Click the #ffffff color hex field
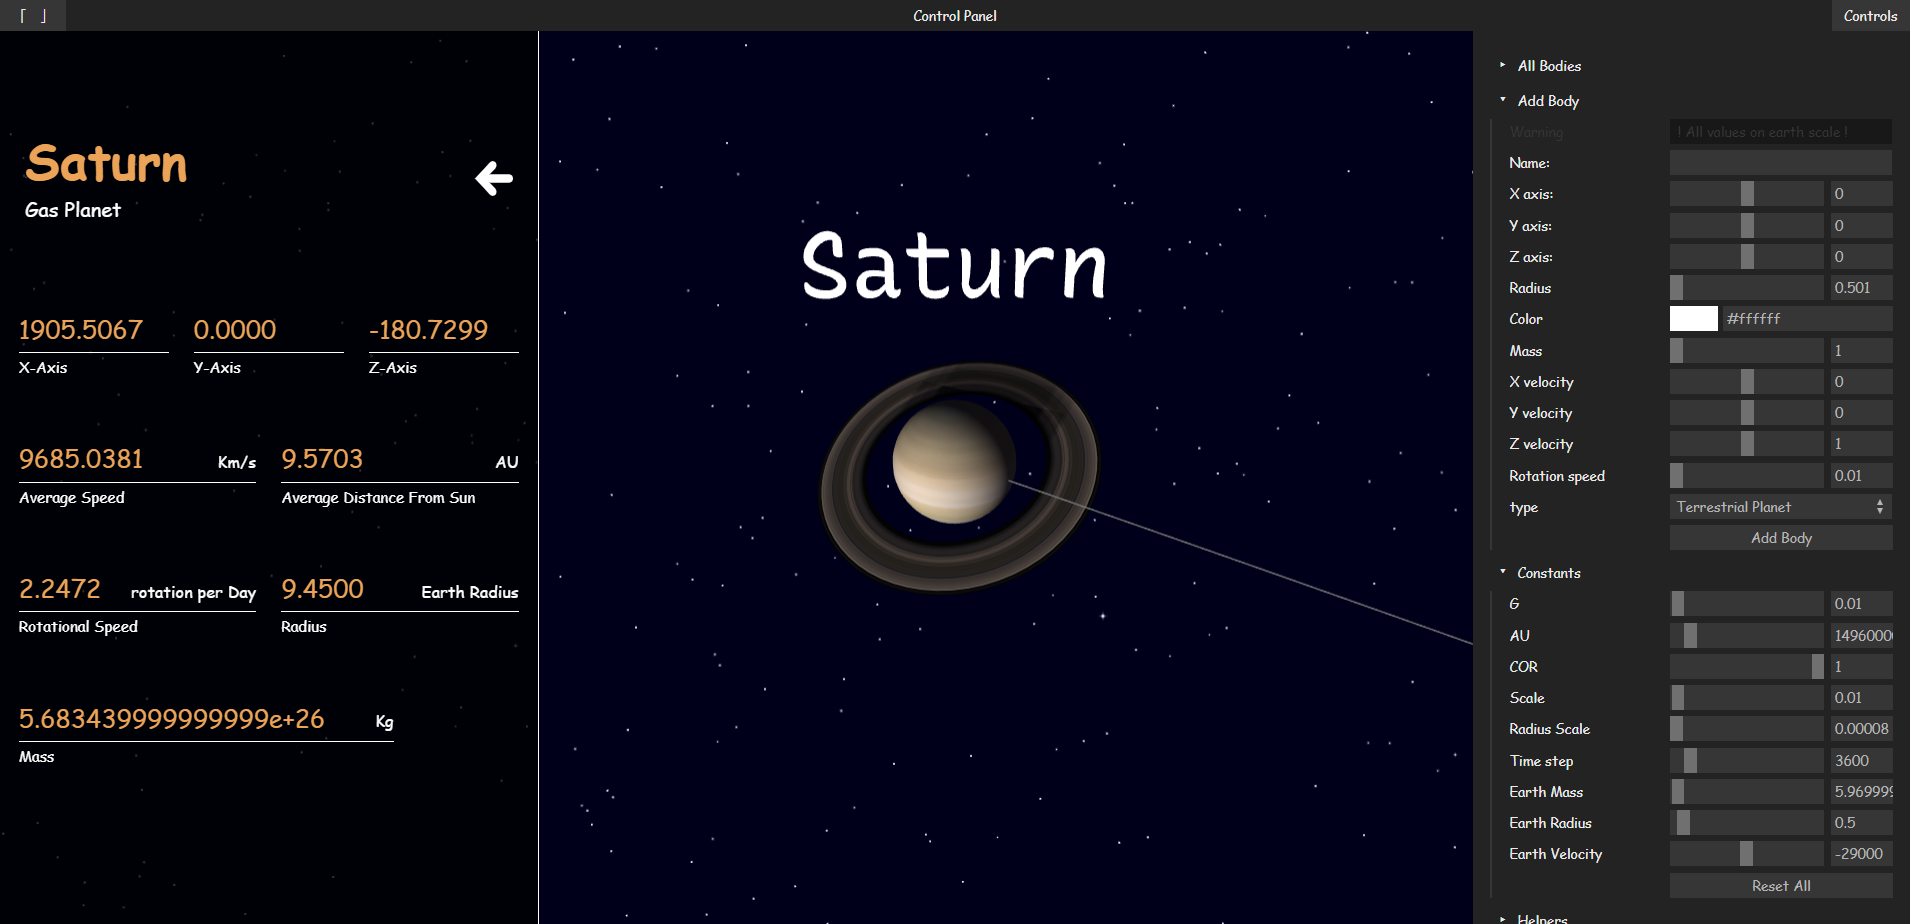 point(1806,319)
